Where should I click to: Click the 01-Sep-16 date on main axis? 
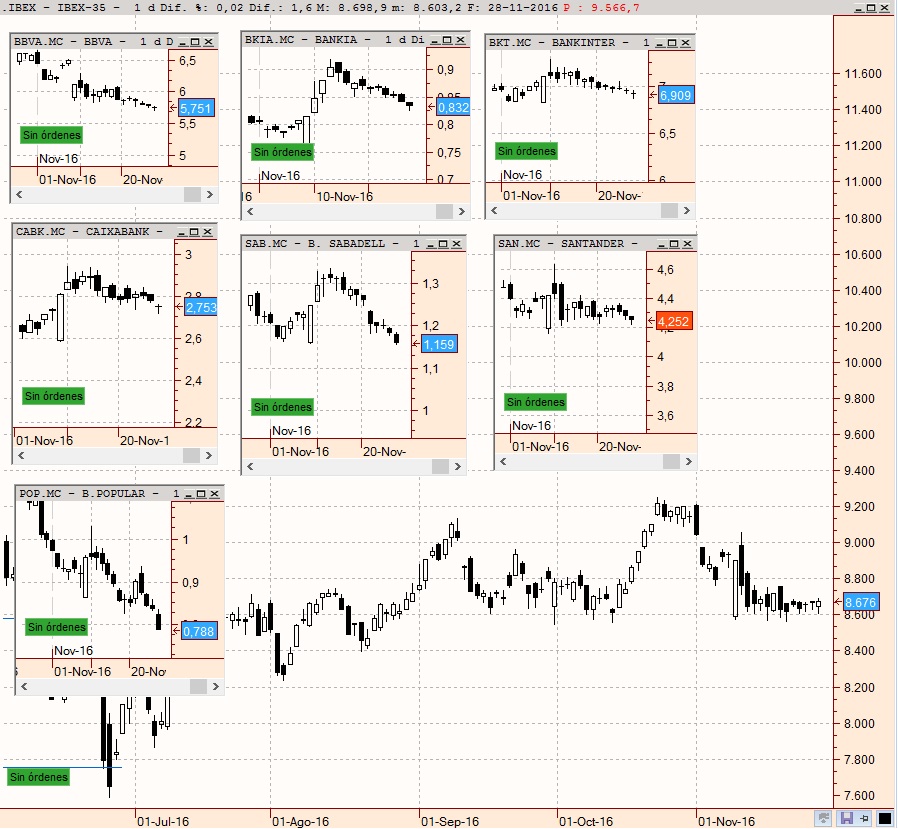click(x=450, y=822)
